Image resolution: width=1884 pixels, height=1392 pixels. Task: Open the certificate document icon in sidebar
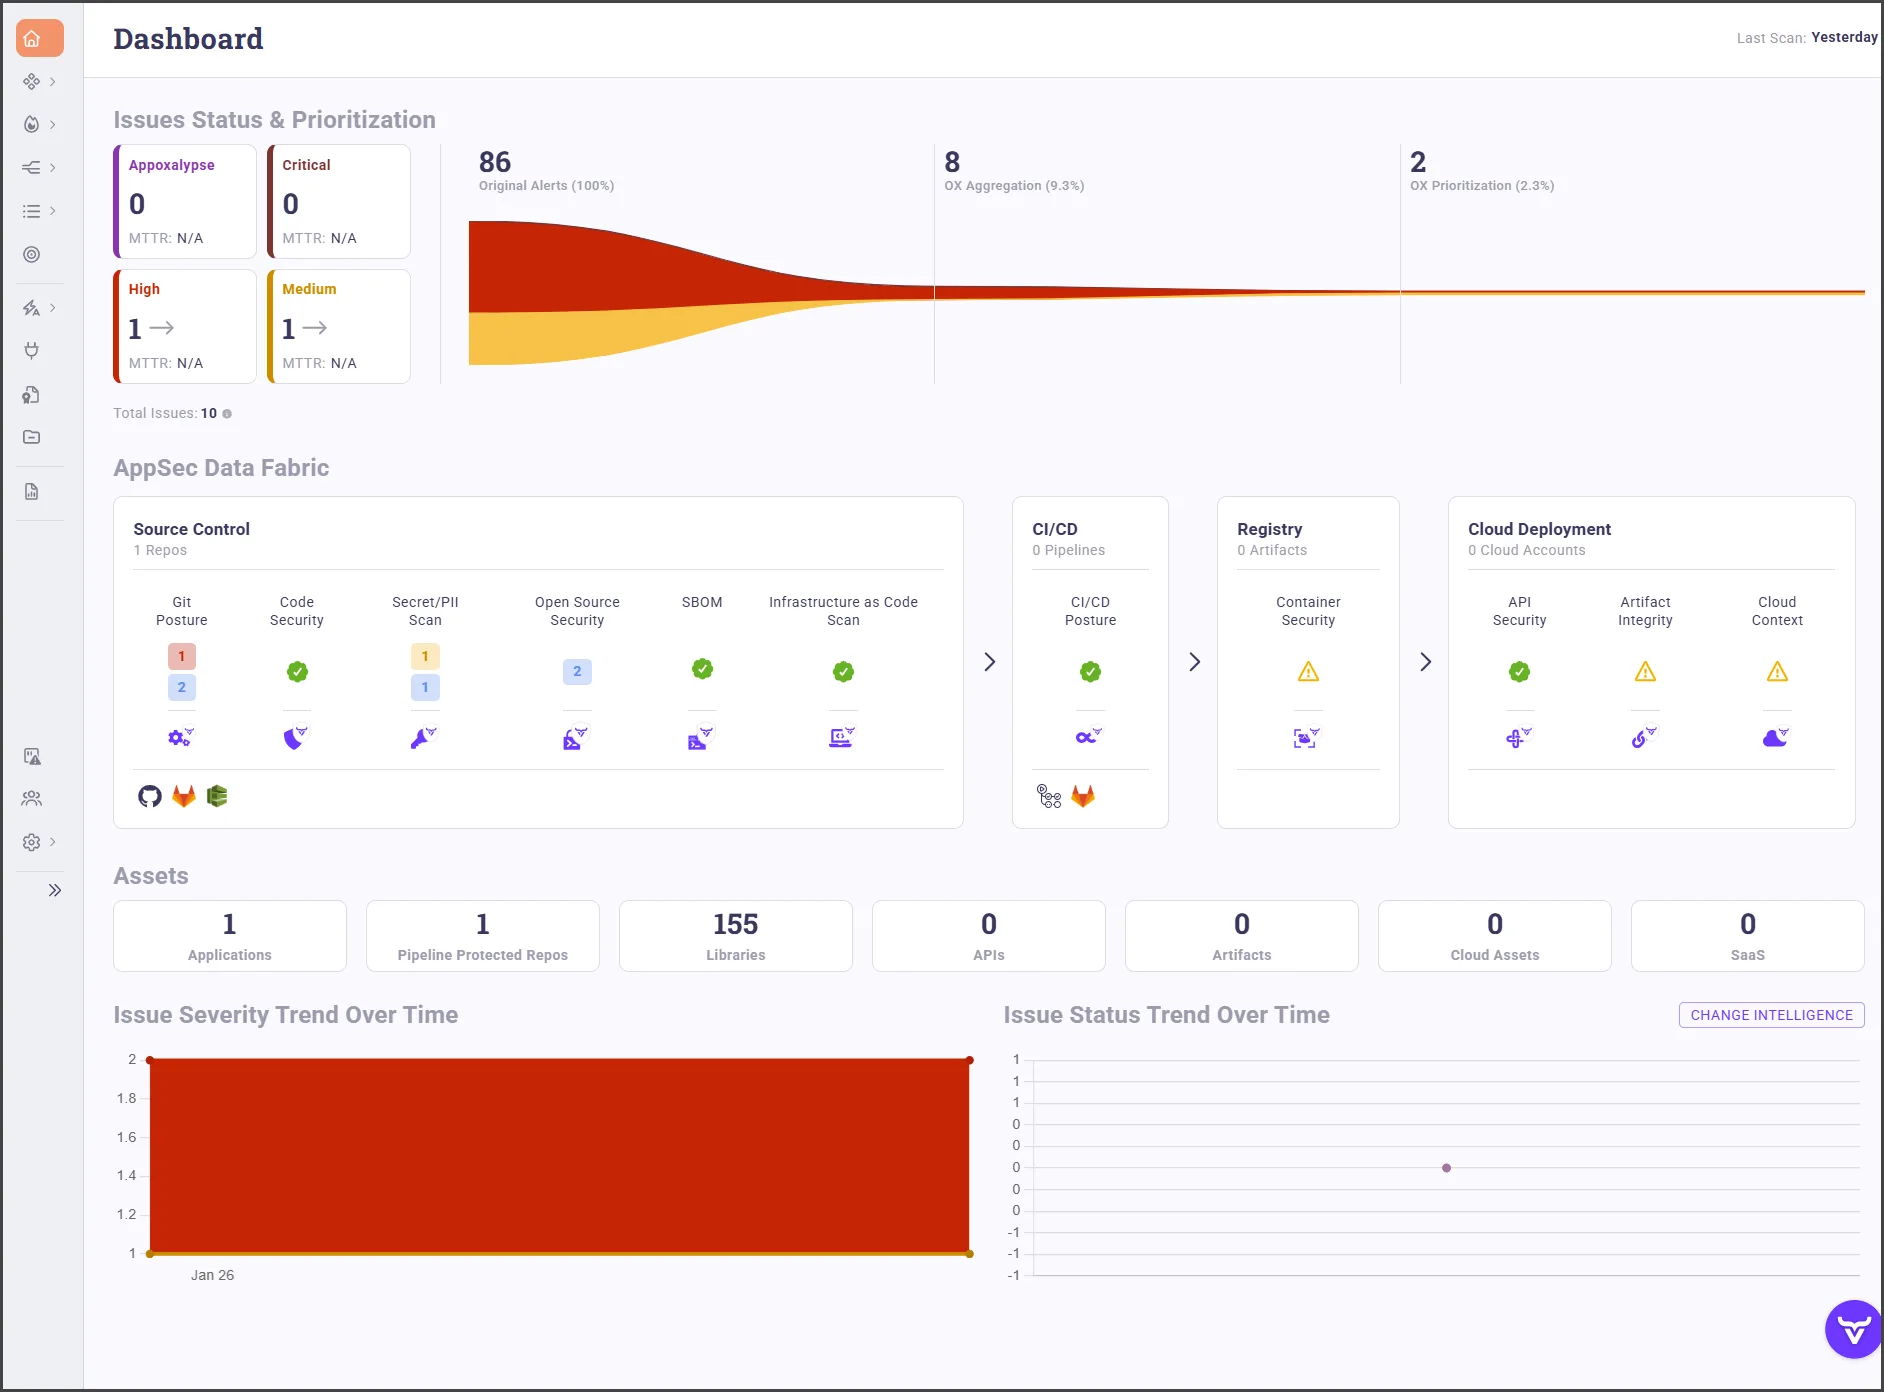click(32, 394)
